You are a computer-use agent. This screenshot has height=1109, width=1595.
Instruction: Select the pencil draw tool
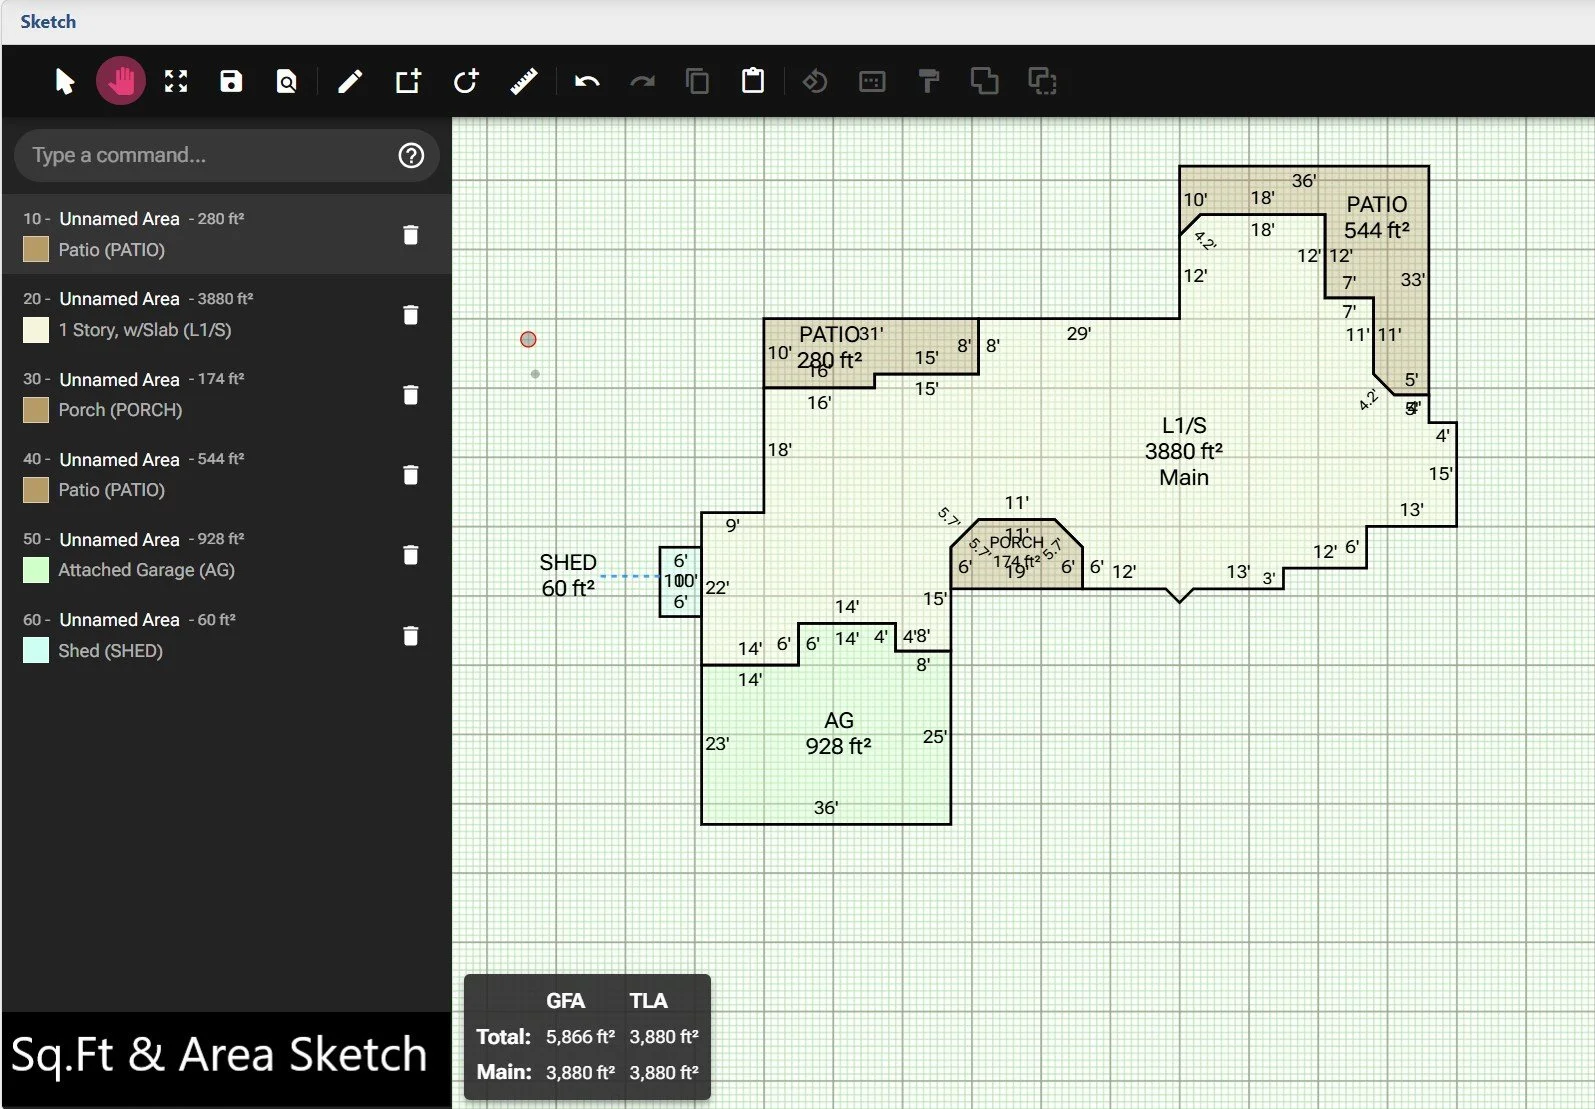(350, 81)
